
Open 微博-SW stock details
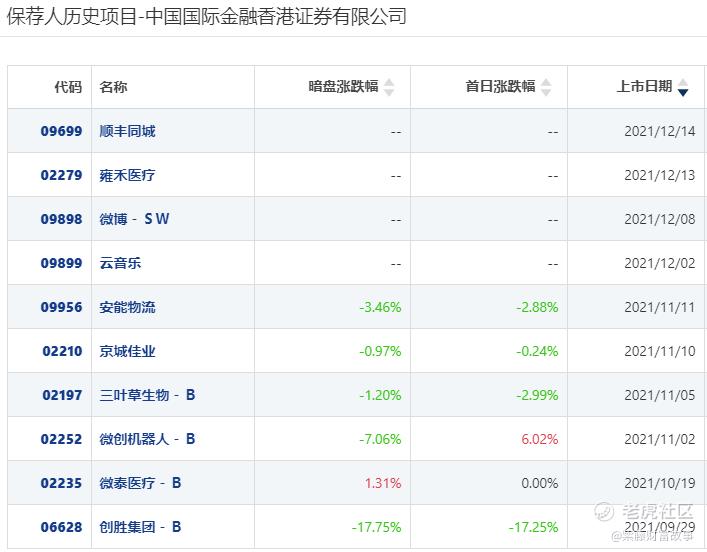[x=134, y=219]
